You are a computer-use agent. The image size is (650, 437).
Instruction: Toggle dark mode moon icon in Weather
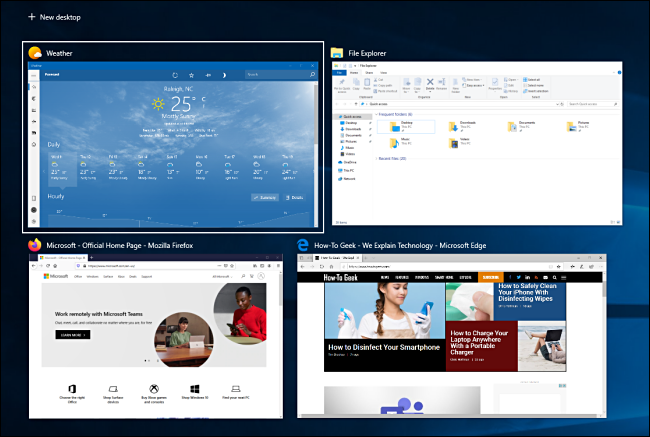(x=224, y=75)
